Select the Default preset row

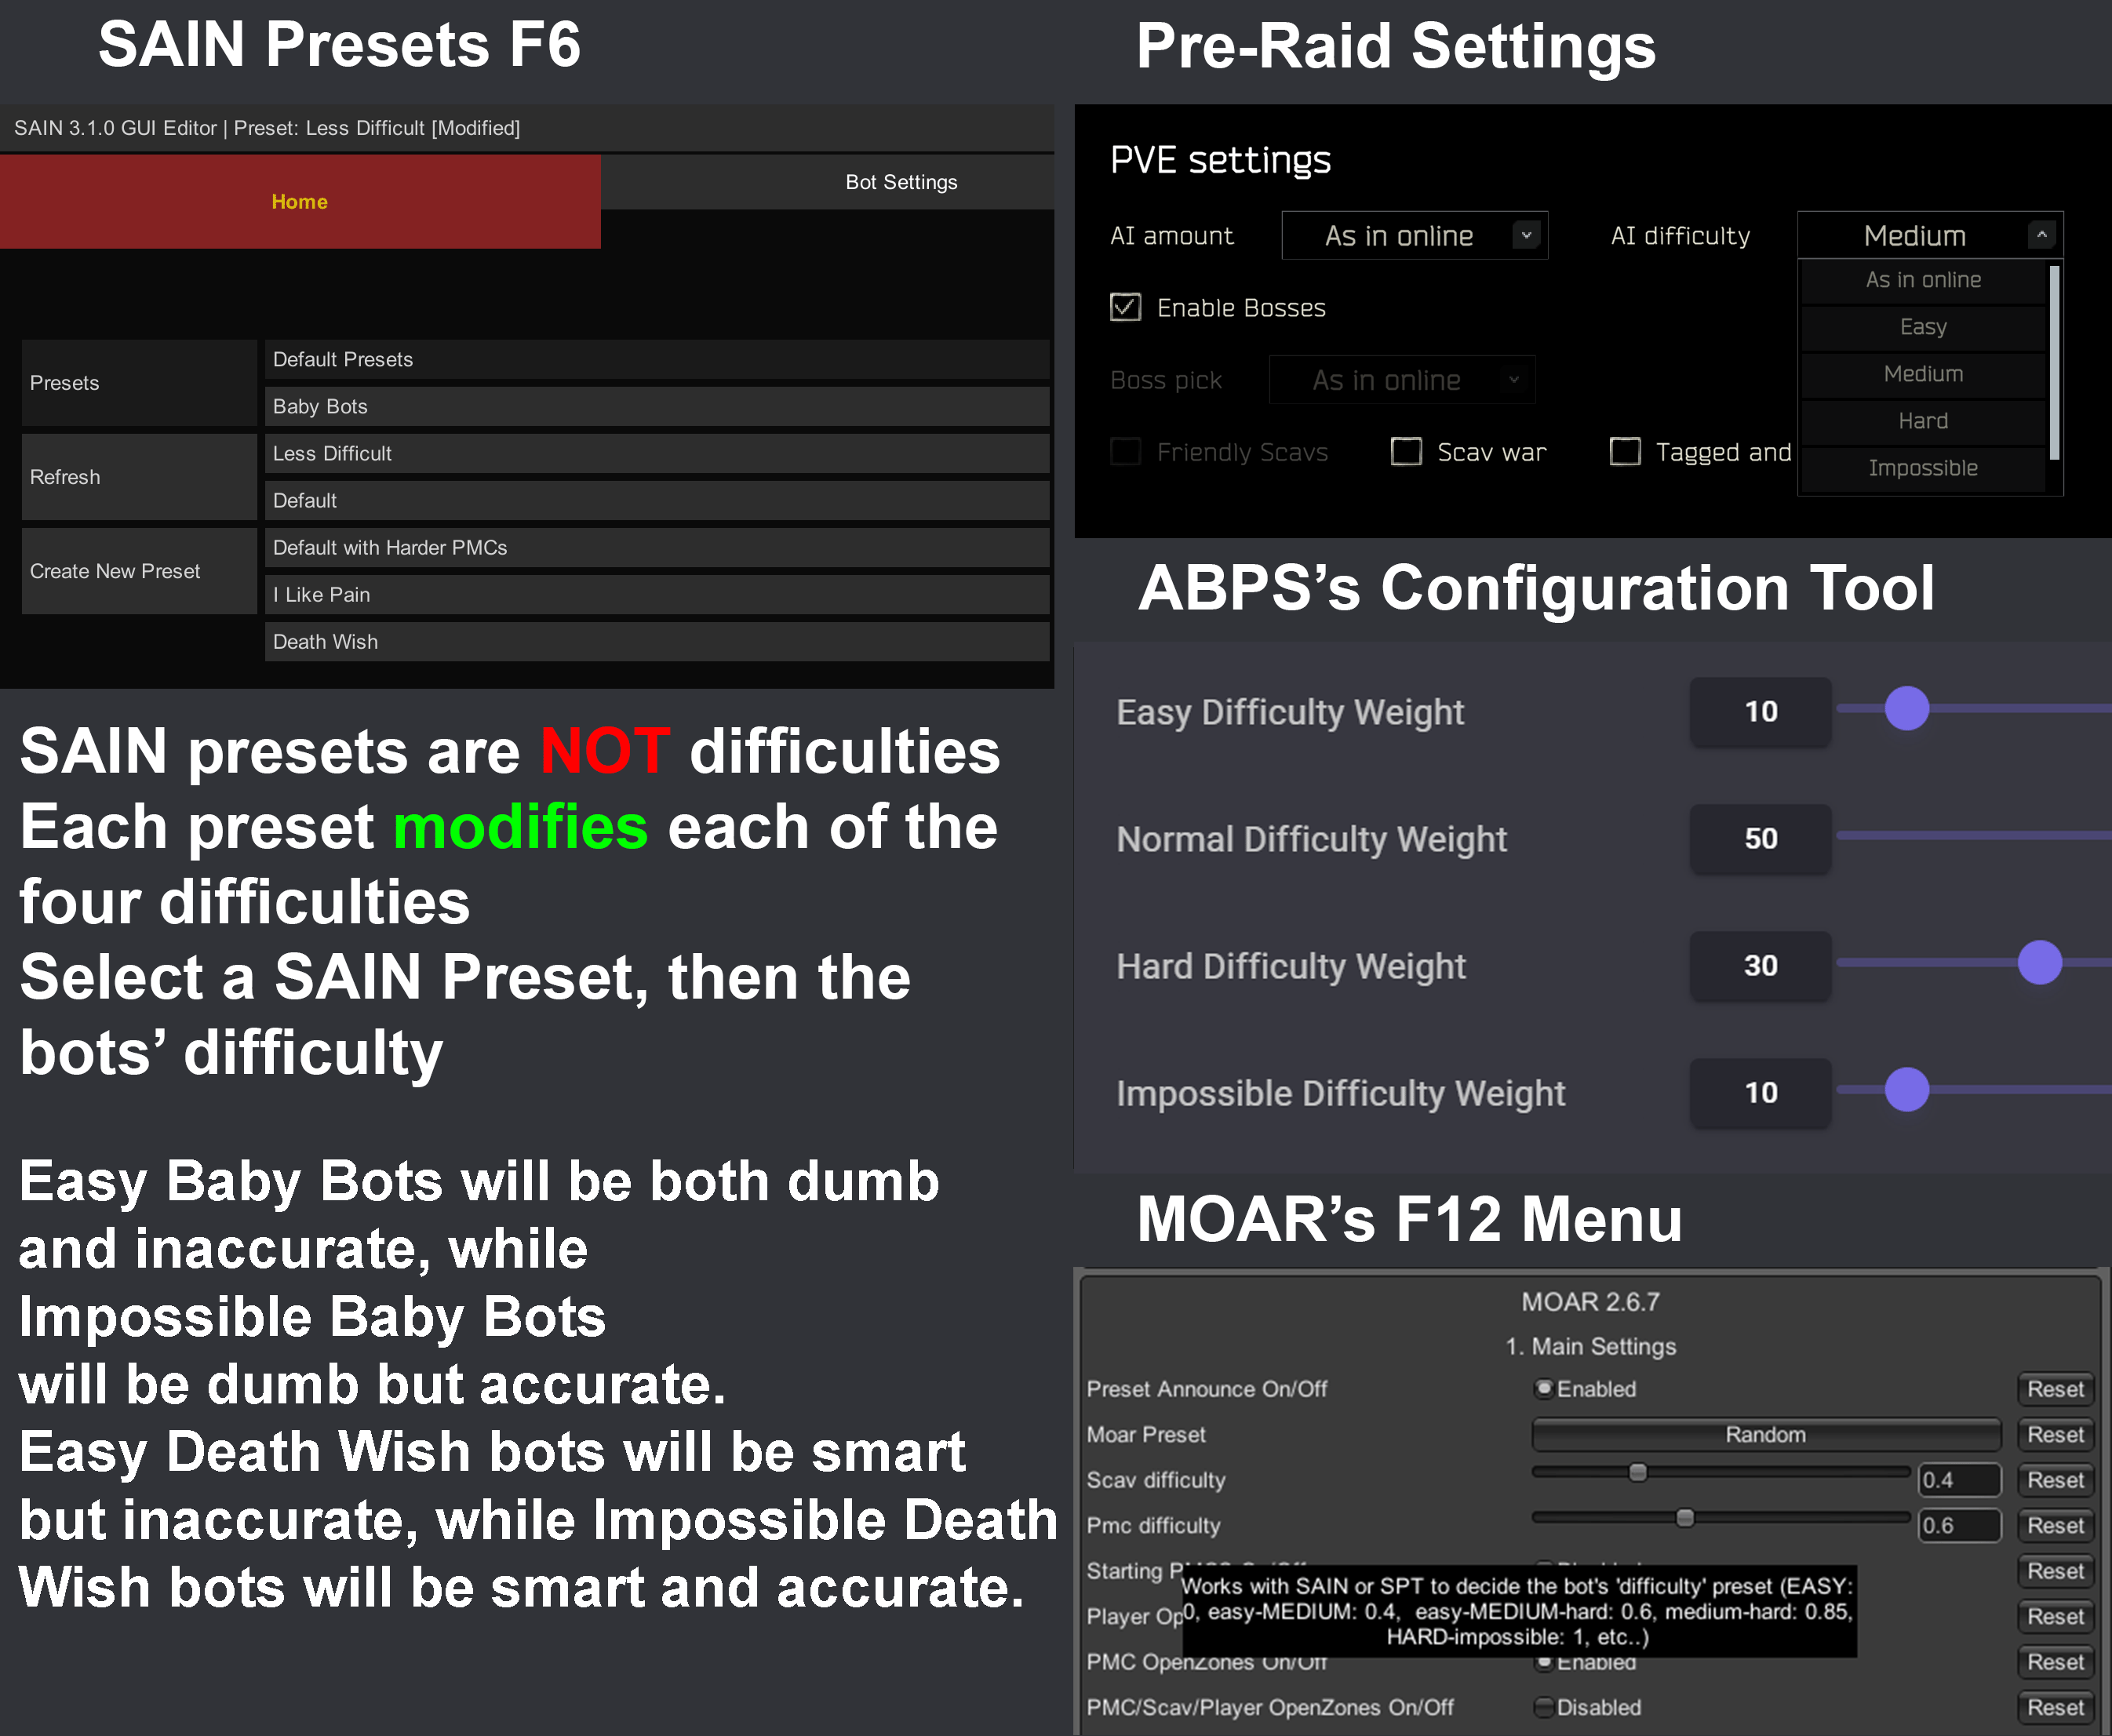657,500
